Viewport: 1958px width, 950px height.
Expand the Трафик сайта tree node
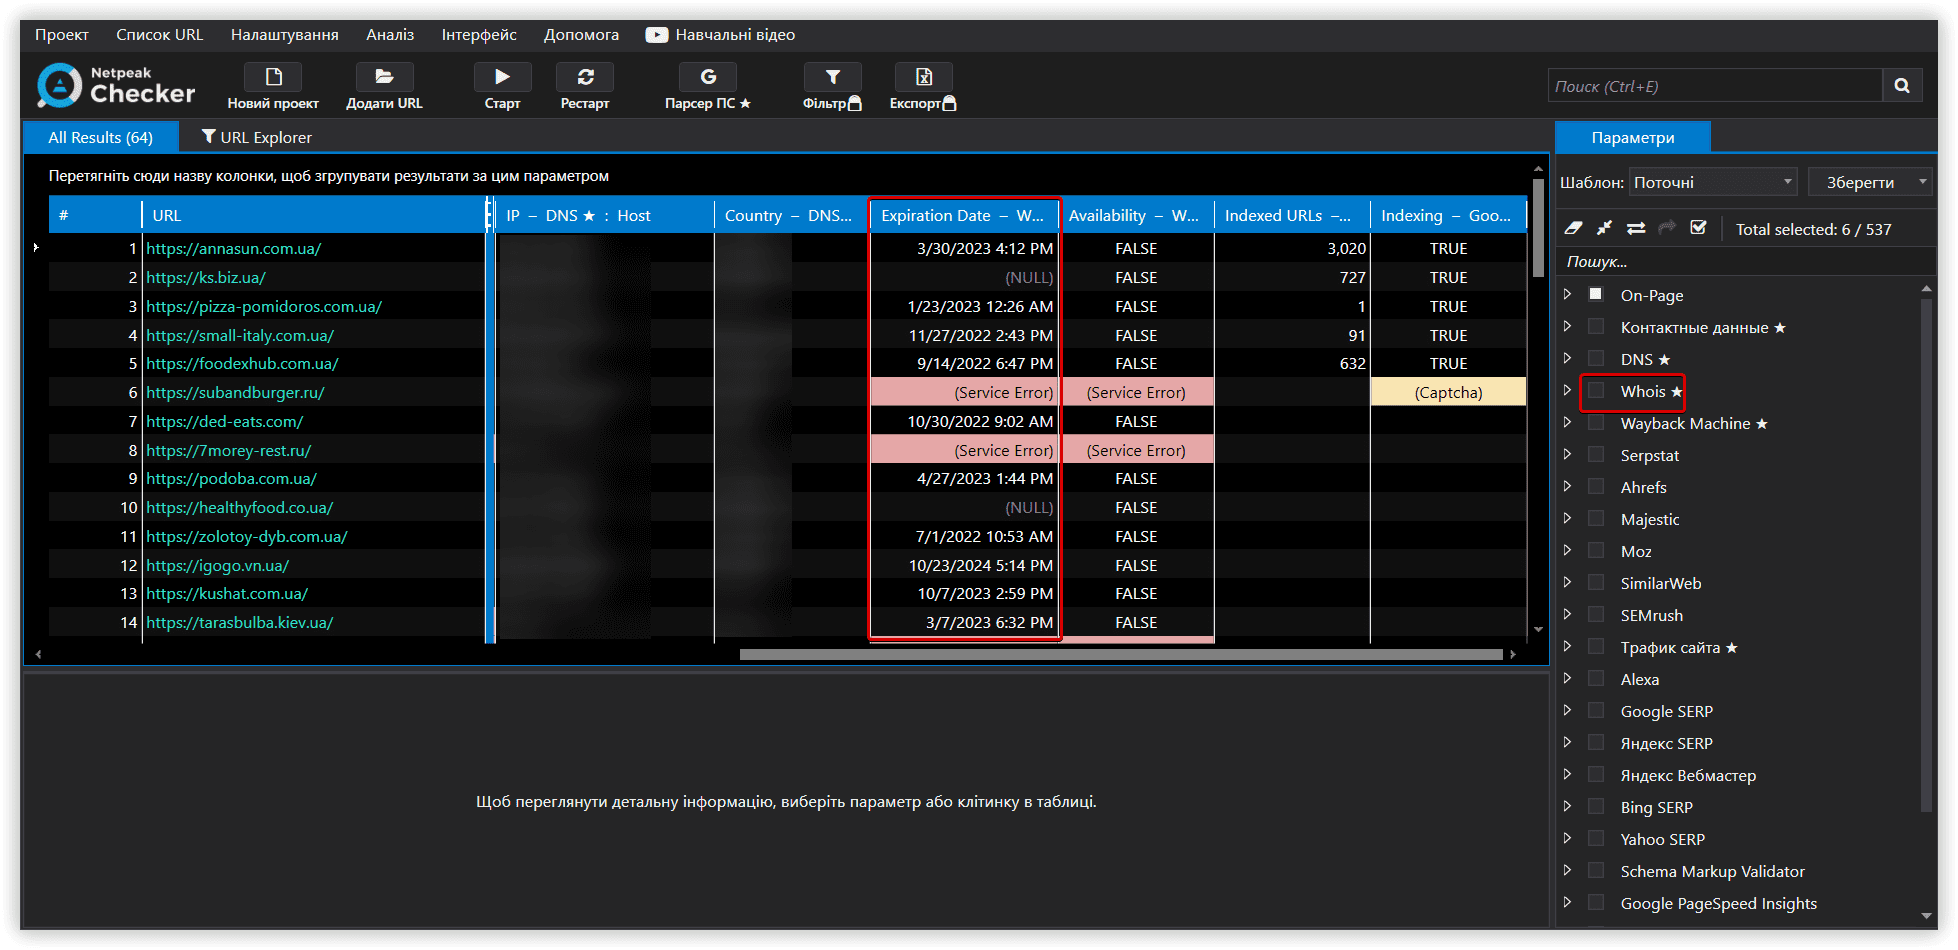(1567, 646)
